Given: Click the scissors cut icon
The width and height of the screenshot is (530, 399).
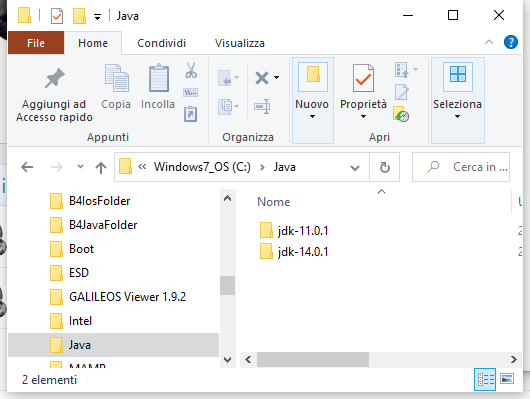Looking at the screenshot, I should [191, 70].
